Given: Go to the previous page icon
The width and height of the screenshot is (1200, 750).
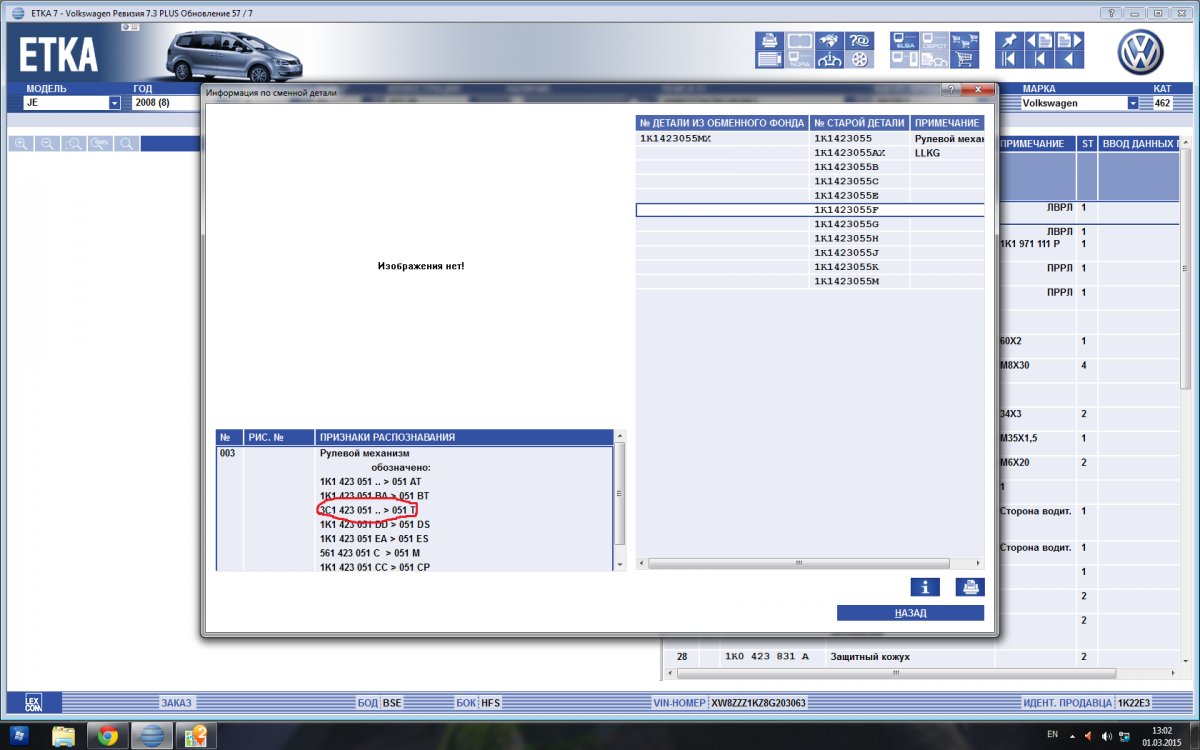Looking at the screenshot, I should tap(1039, 41).
